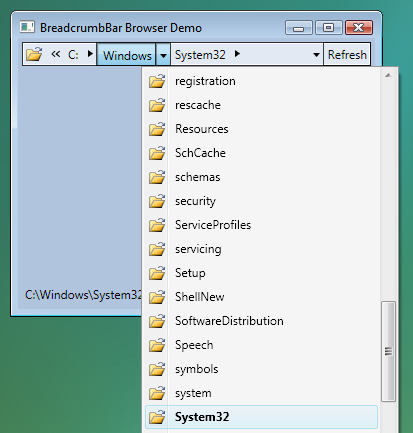The image size is (413, 433).
Task: Click the folder icon beside Speech
Action: pos(157,345)
